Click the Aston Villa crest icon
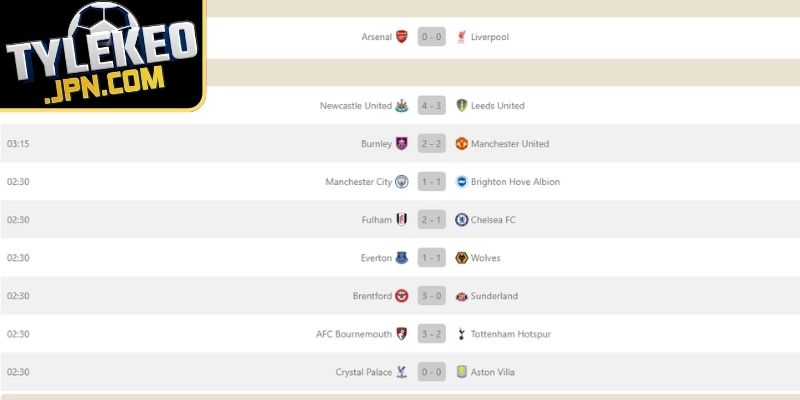 pyautogui.click(x=461, y=371)
